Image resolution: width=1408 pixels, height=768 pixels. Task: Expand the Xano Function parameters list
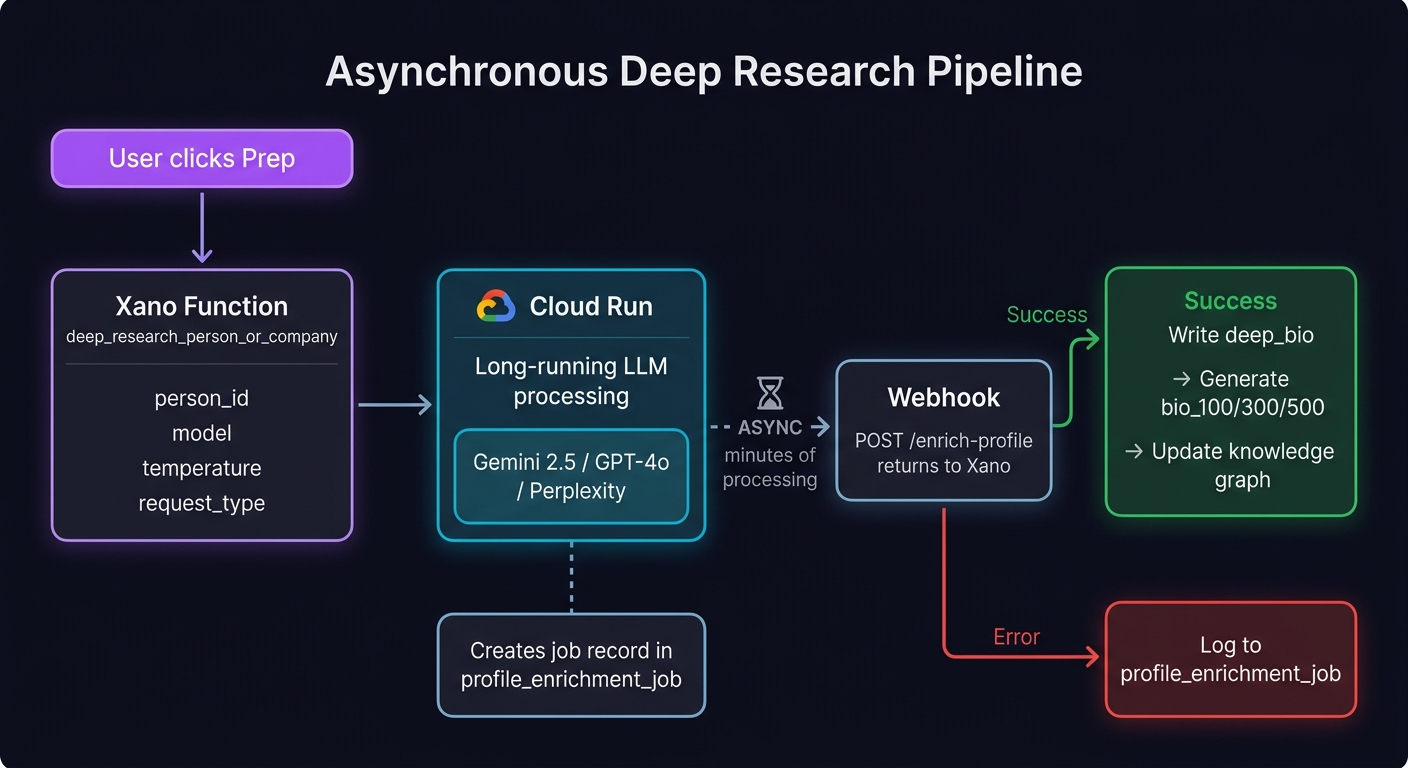[x=201, y=450]
